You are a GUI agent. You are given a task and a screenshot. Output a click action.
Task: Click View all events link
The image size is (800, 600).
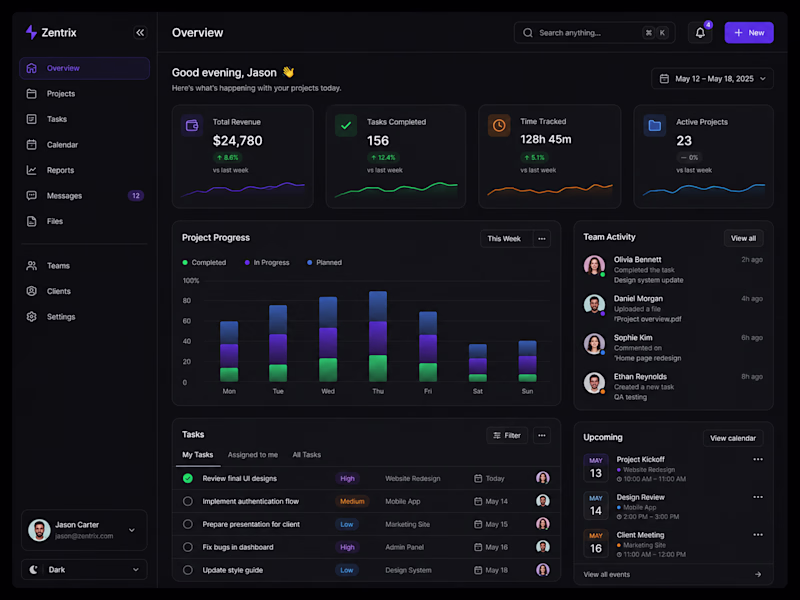click(x=607, y=575)
